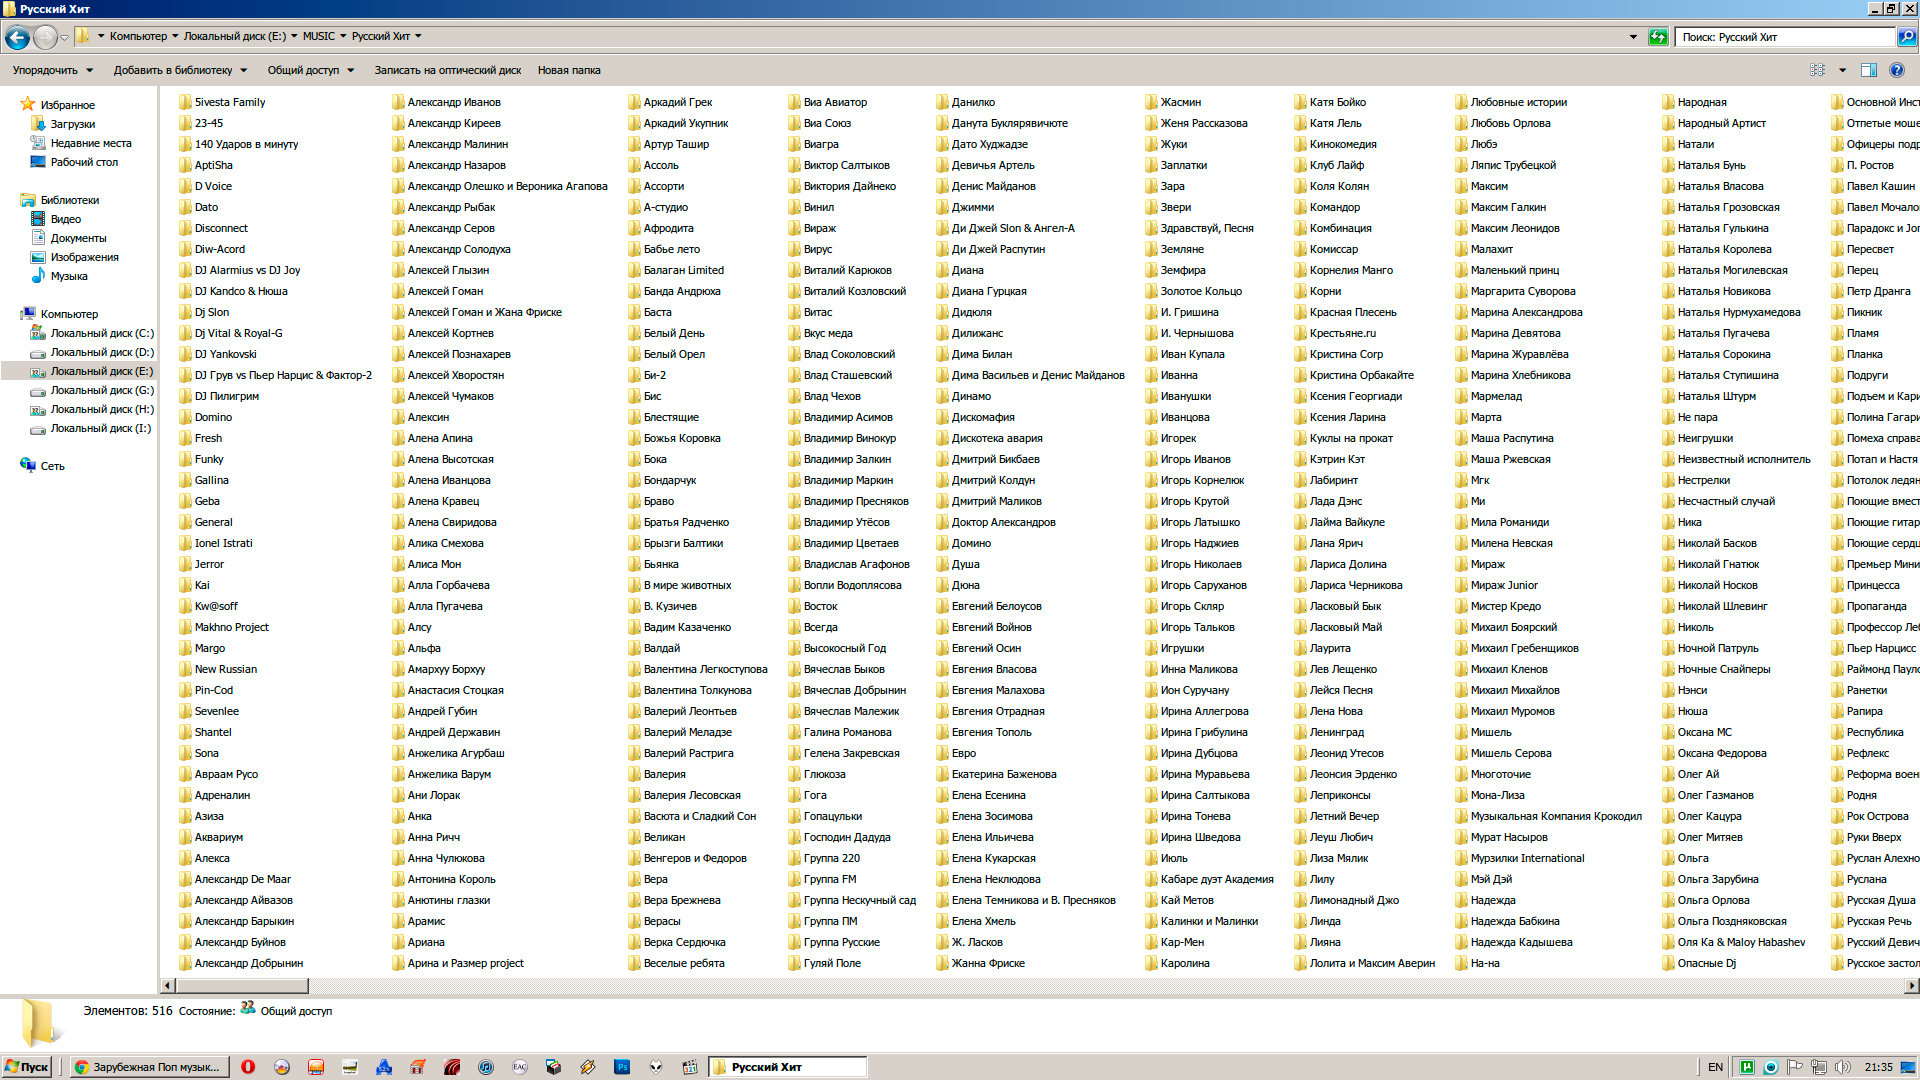1920x1080 pixels.
Task: Launch Photoshop from the taskbar
Action: (622, 1067)
